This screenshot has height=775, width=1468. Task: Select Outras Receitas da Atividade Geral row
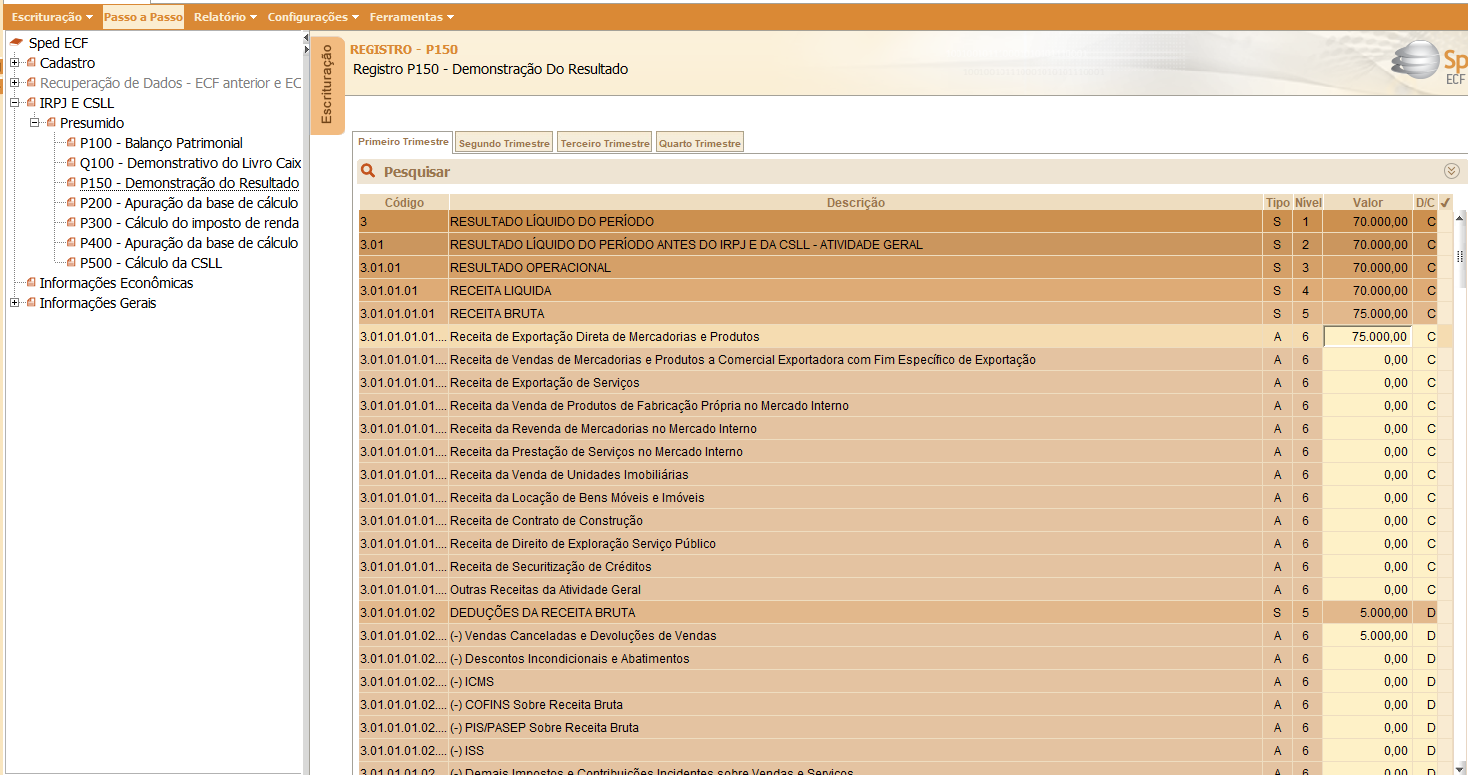[x=905, y=590]
